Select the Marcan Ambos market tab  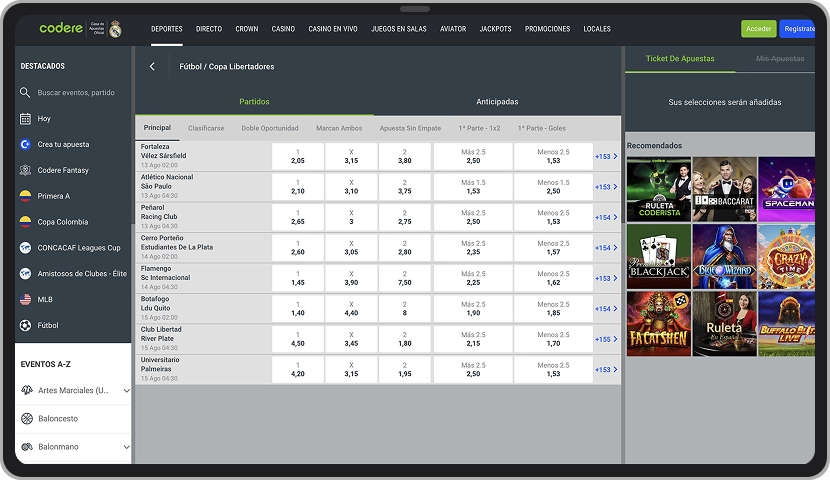coord(339,128)
